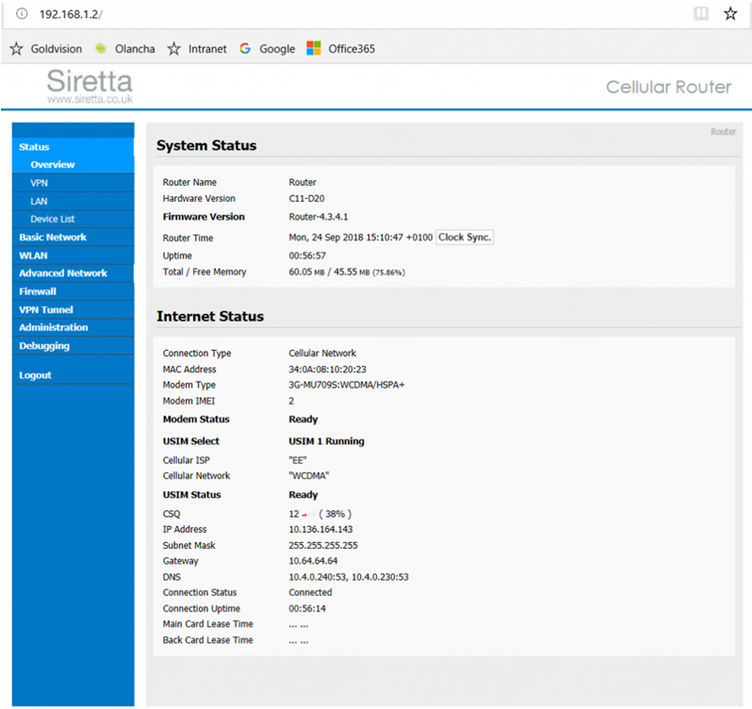Open the Device List page
752x709 pixels.
(x=73, y=219)
